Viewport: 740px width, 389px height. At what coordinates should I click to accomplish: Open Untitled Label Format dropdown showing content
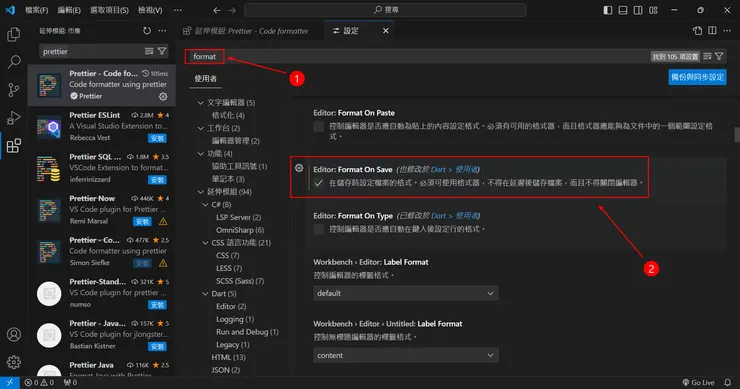[405, 355]
